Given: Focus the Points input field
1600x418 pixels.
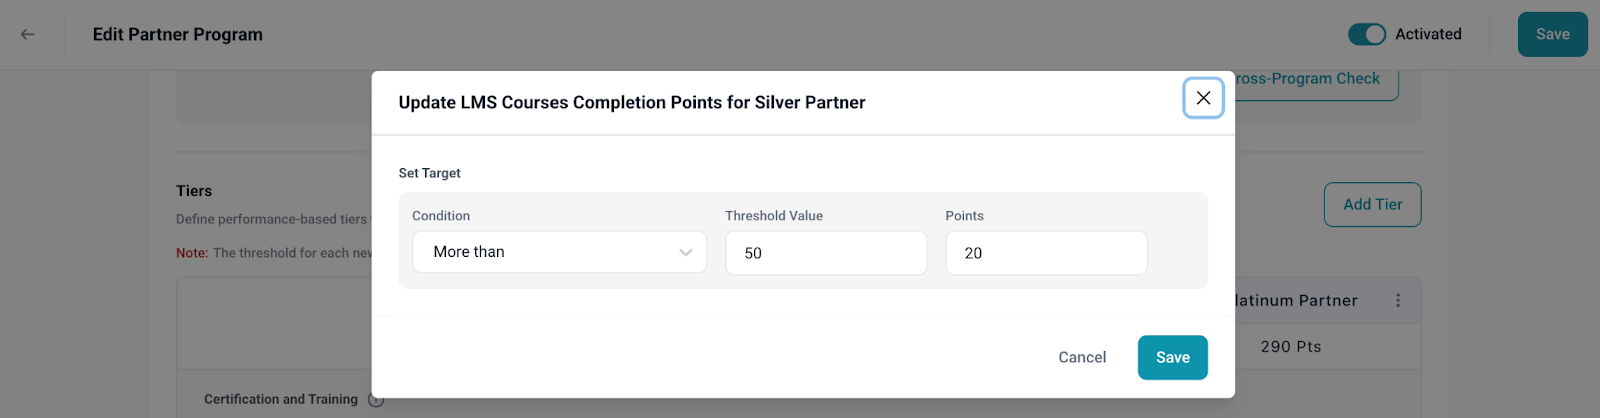Looking at the screenshot, I should tap(1045, 253).
